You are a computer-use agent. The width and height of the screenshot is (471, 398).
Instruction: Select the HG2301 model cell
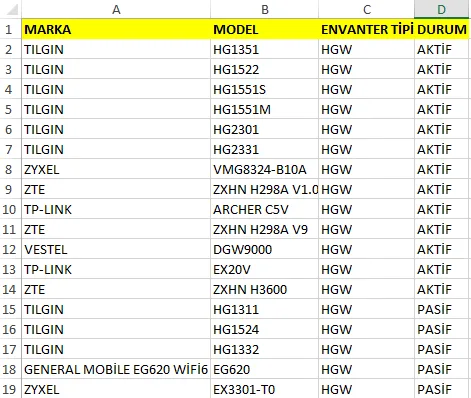pos(265,129)
